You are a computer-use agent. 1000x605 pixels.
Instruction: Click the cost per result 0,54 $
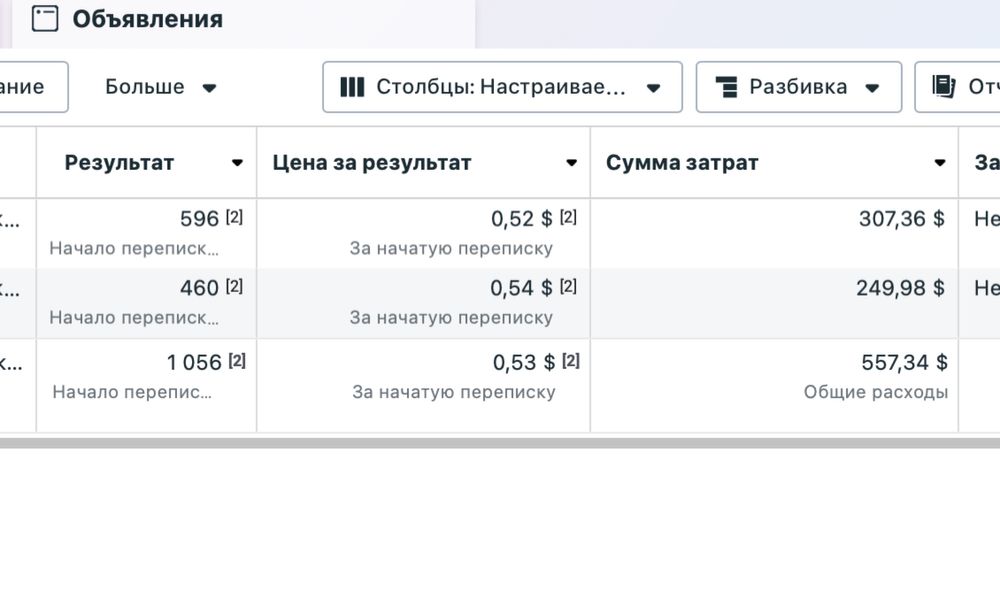(x=522, y=288)
